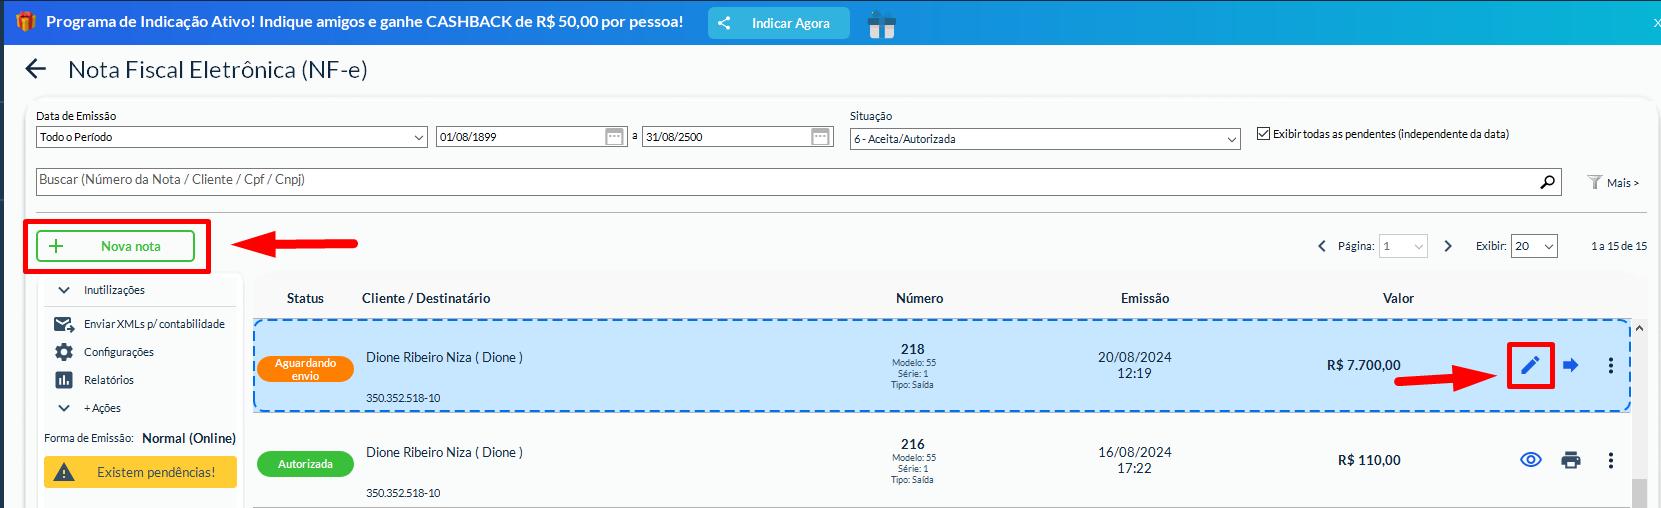1661x508 pixels.
Task: View note 216 with the eye icon
Action: pos(1530,460)
